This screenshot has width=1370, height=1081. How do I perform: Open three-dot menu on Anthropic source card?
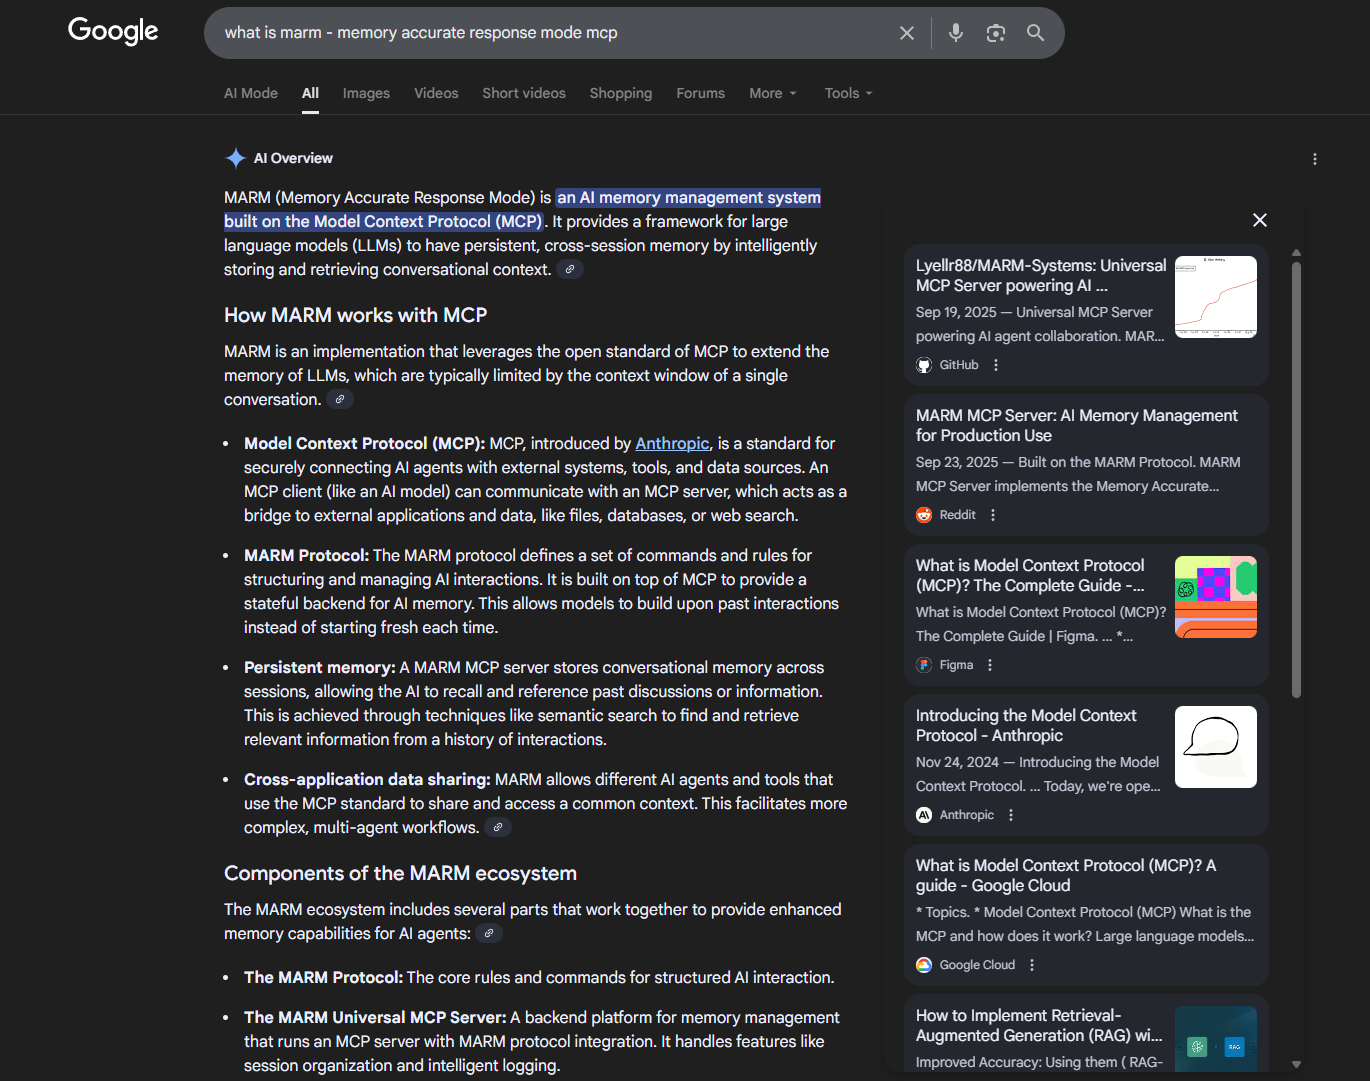tap(1011, 815)
